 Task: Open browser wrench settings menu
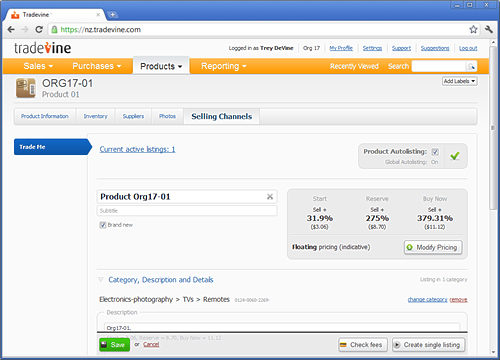[489, 30]
